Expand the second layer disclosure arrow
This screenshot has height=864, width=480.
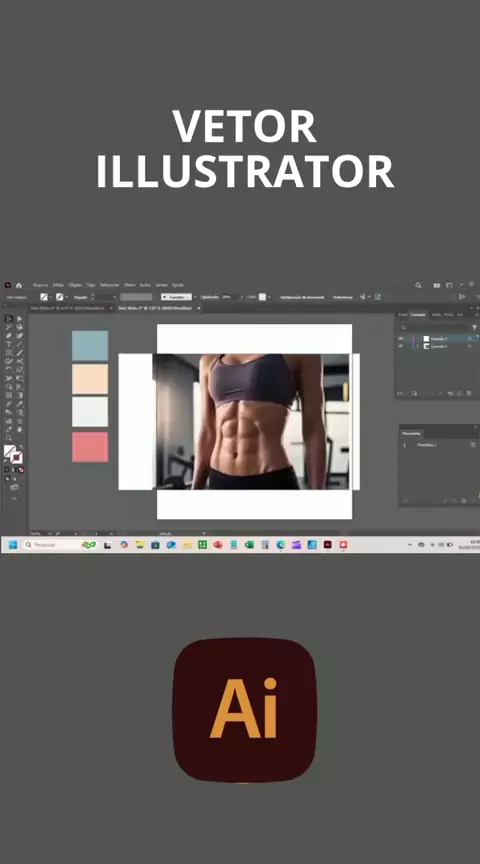pos(418,346)
